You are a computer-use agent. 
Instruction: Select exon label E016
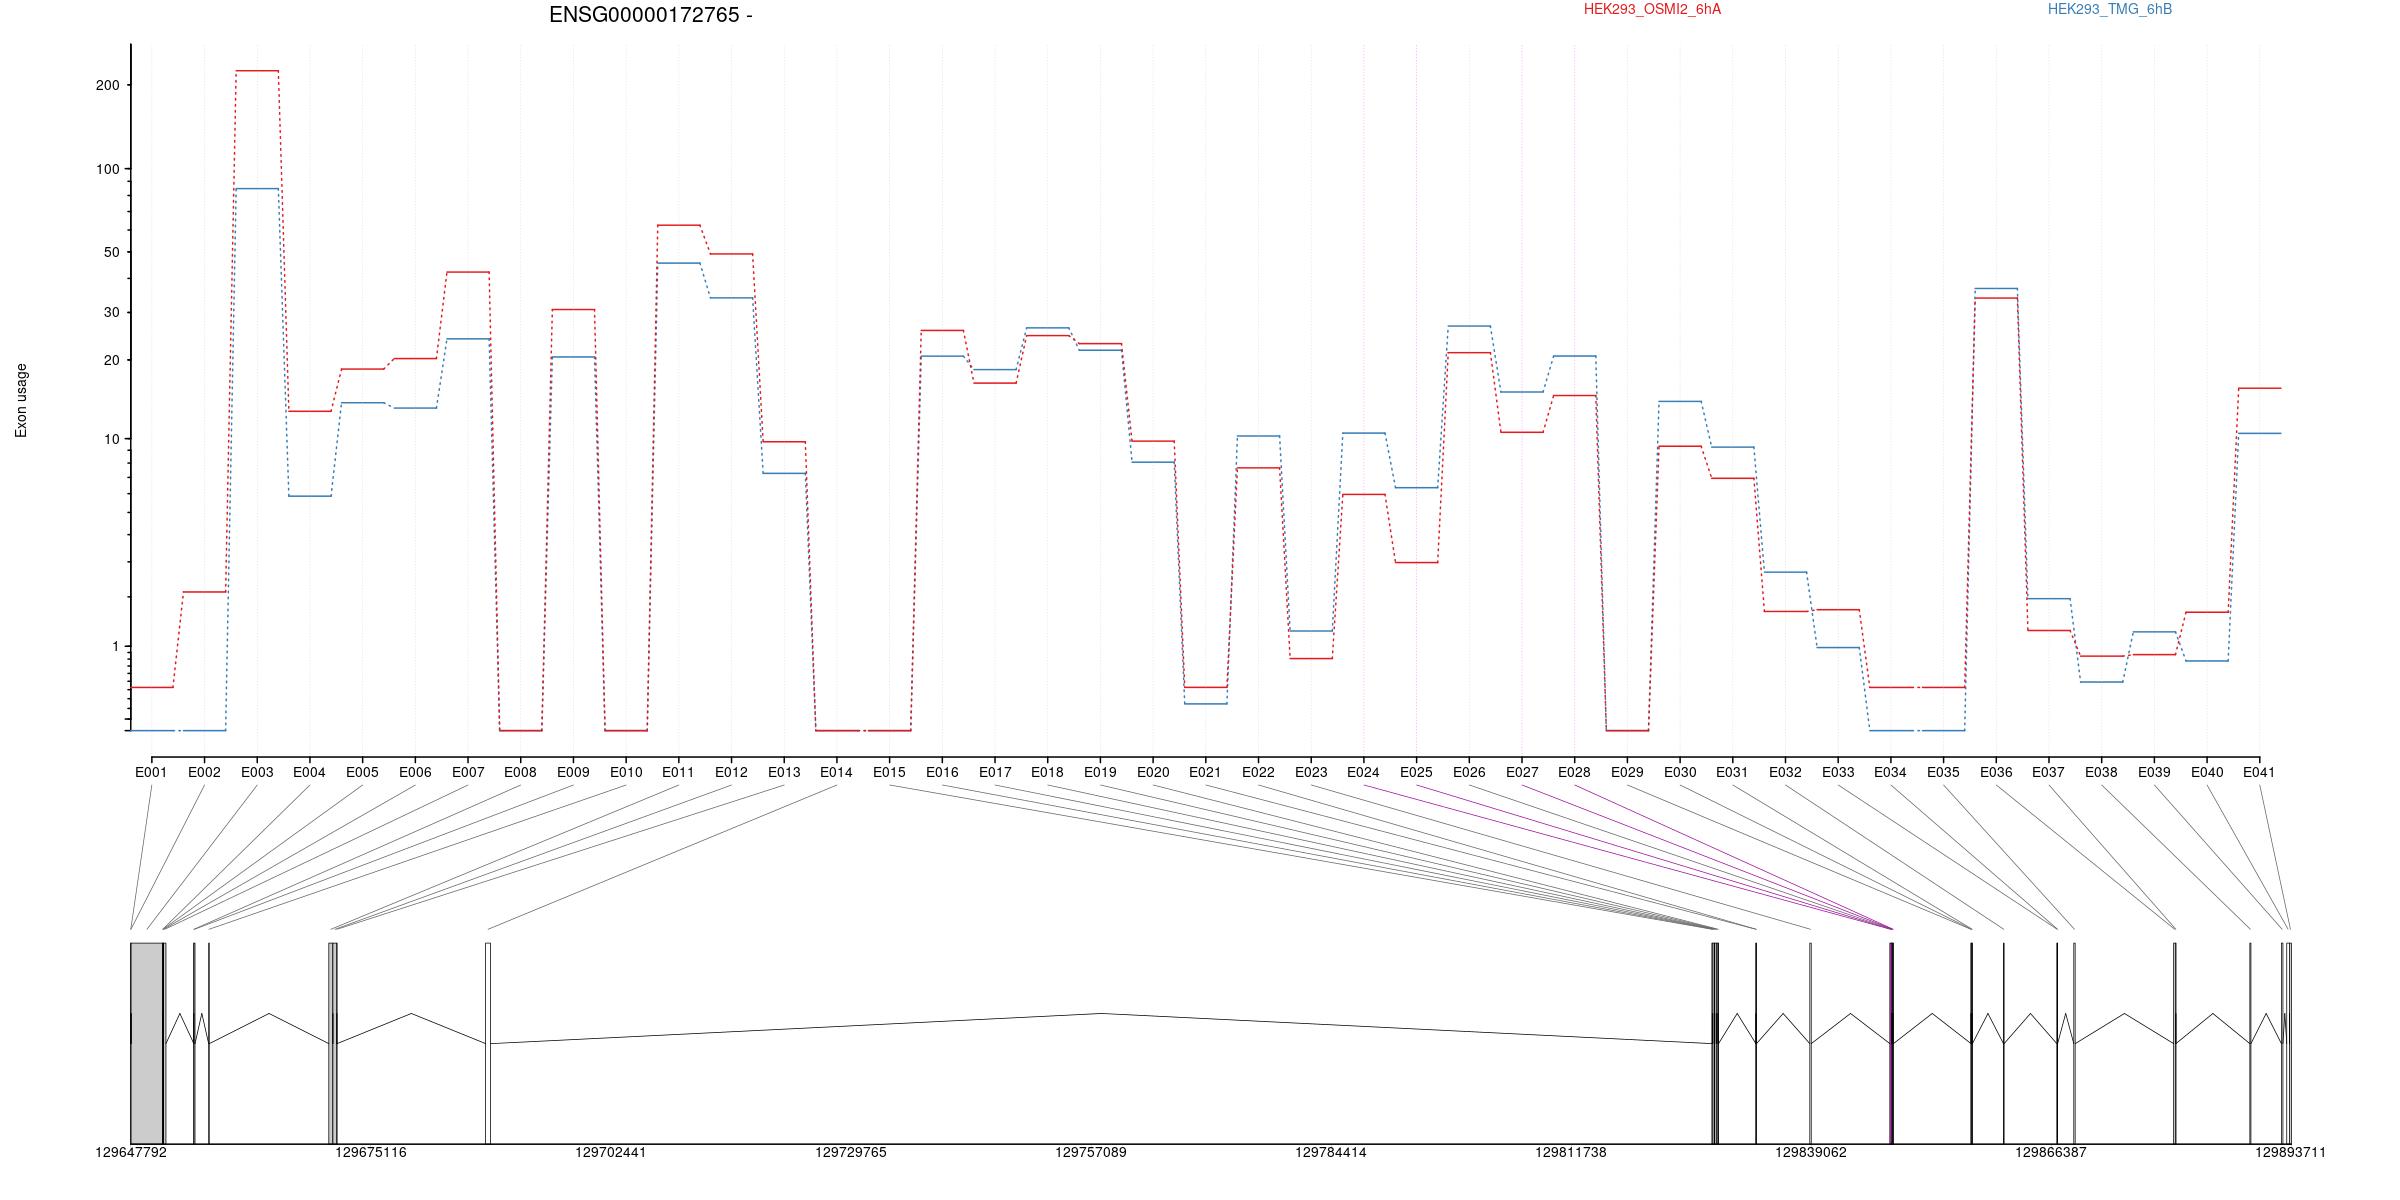[x=942, y=772]
